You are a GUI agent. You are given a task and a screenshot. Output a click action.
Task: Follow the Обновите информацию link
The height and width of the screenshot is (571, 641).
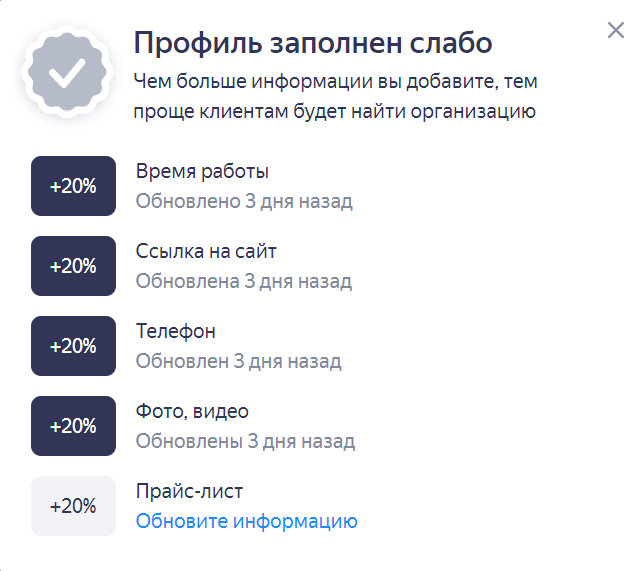coord(246,521)
